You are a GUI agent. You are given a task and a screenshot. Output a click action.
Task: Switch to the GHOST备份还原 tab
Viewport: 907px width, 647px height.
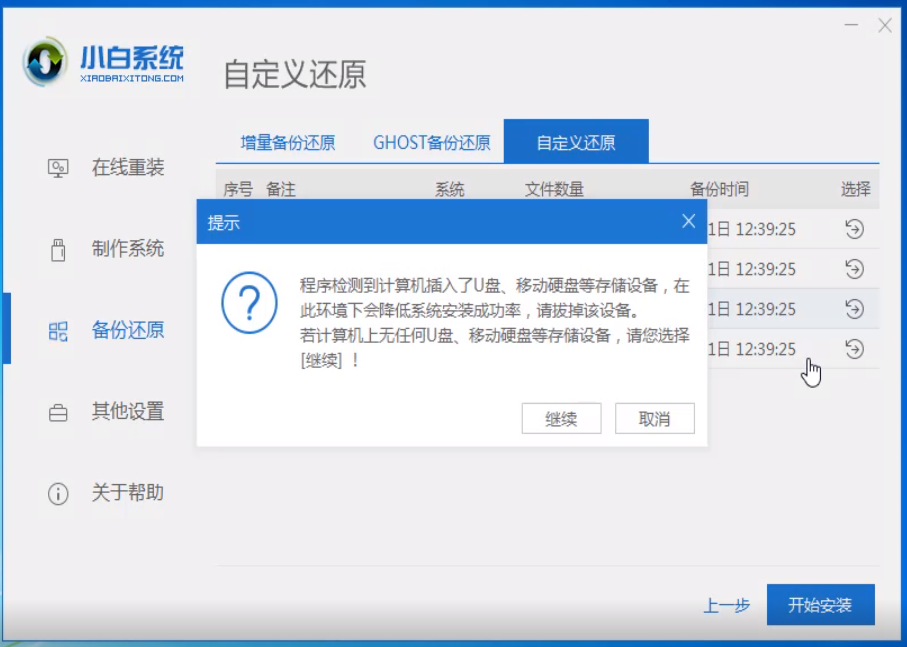pyautogui.click(x=432, y=142)
